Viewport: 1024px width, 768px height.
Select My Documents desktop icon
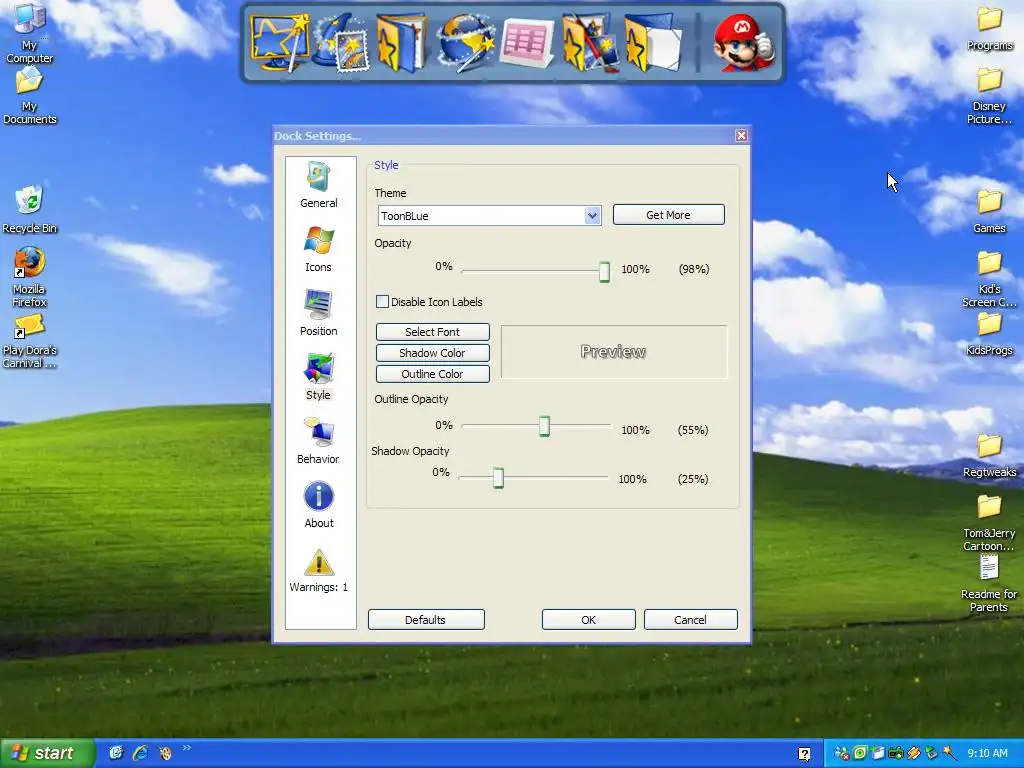tap(29, 95)
